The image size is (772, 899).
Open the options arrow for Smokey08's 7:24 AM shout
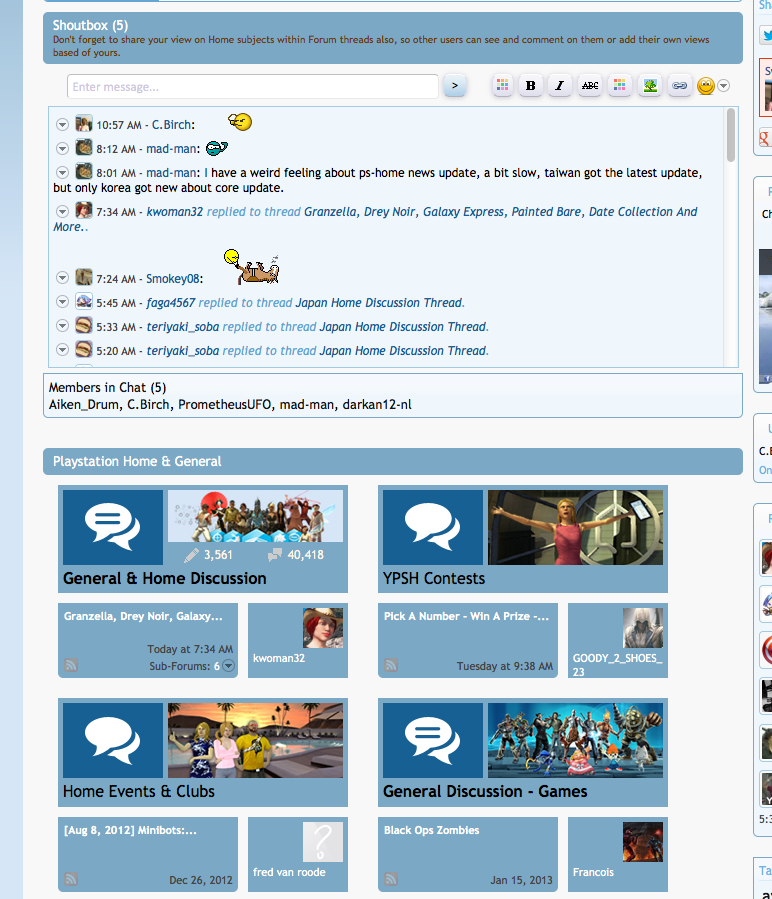point(63,278)
